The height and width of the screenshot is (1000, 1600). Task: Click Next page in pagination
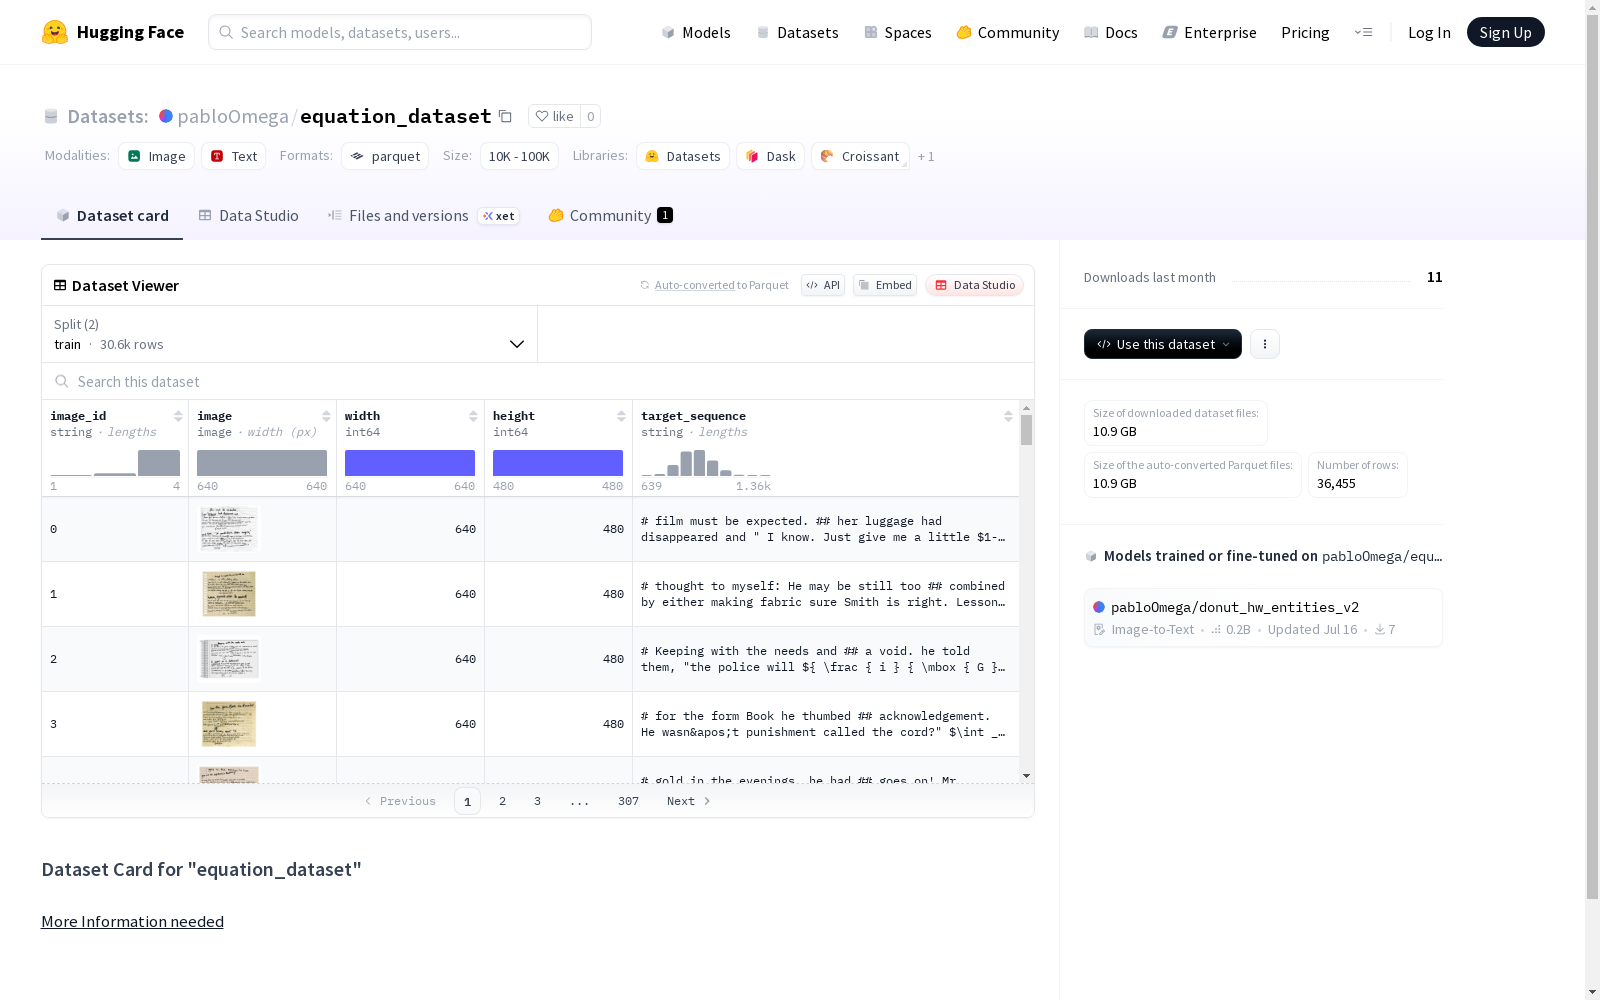click(x=689, y=801)
